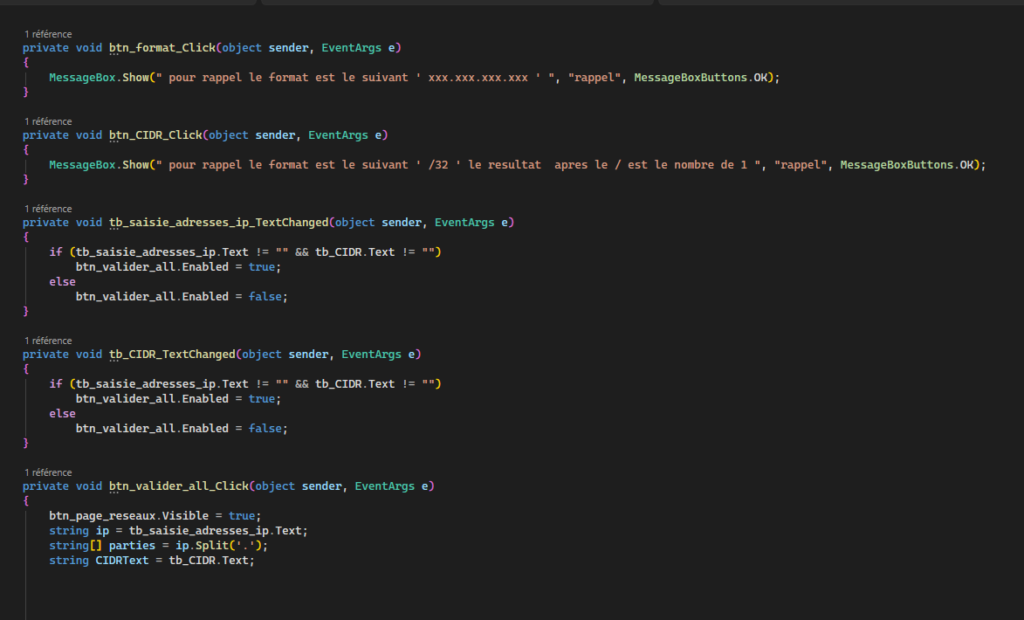
Task: Click the 'false' value in tb_saisie_adresses_ip_TextChanged
Action: 267,296
